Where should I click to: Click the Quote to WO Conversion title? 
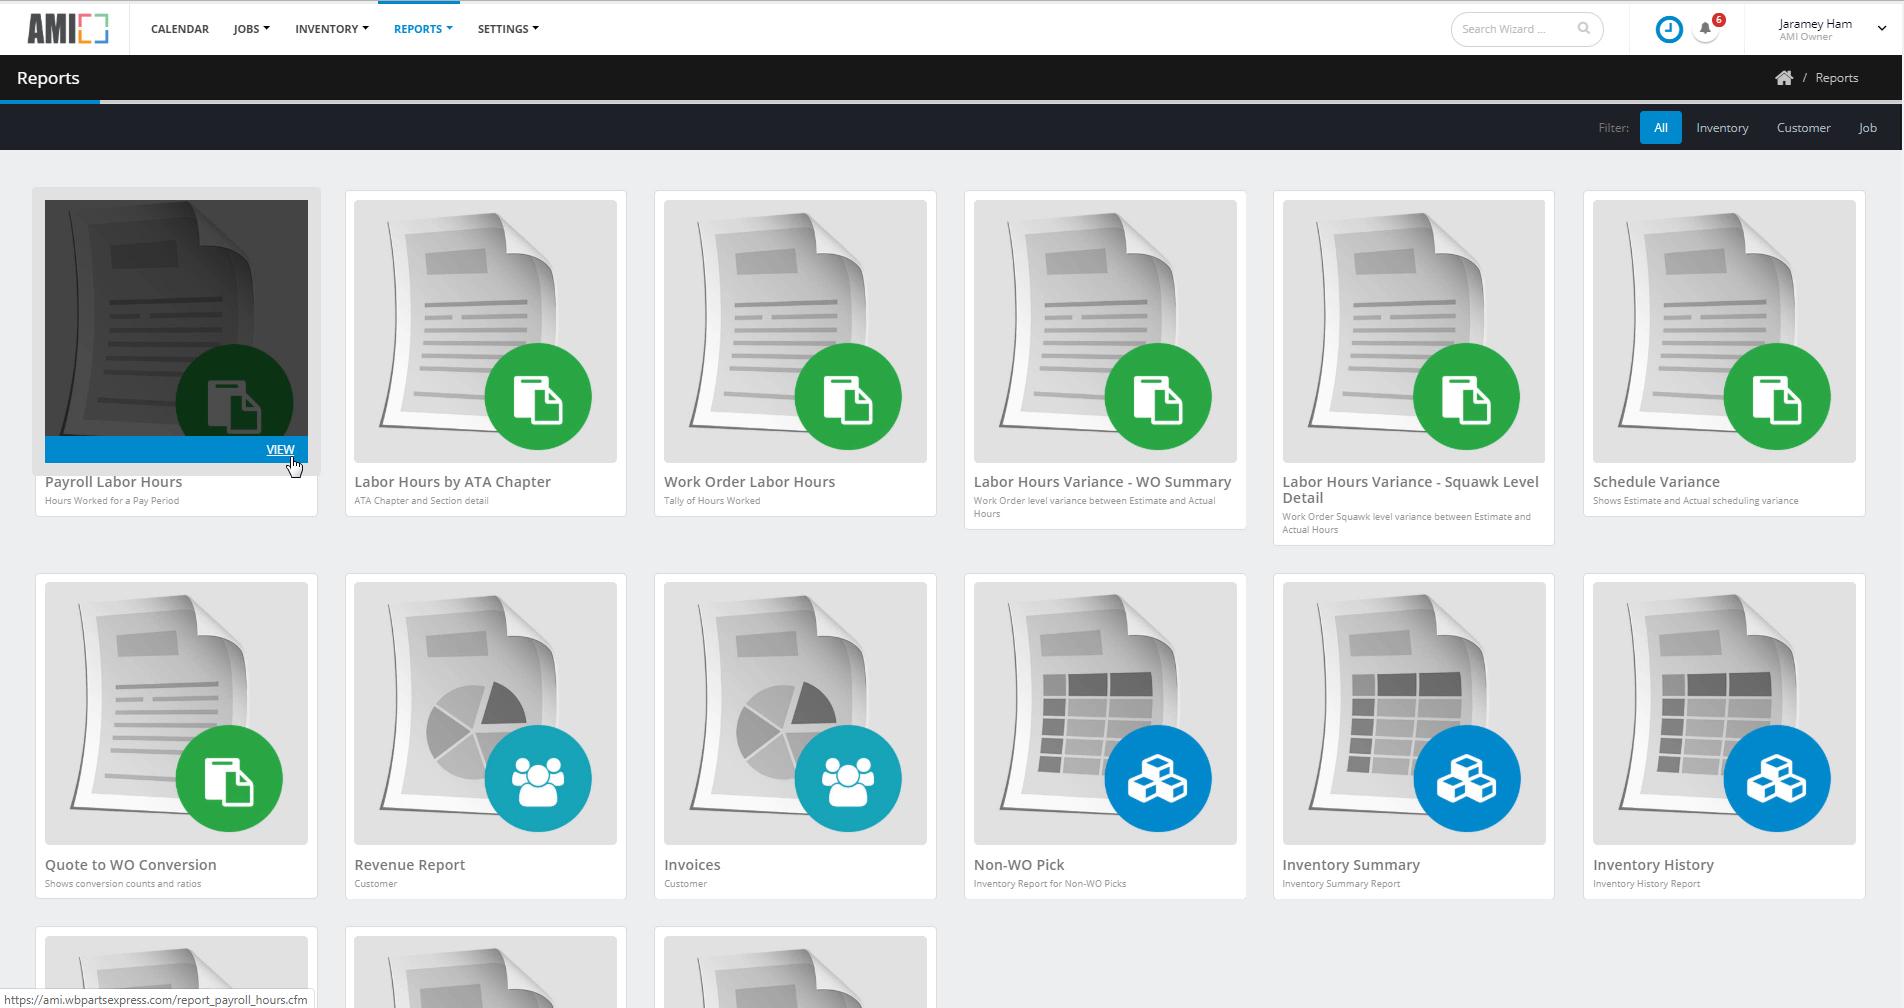pos(130,865)
